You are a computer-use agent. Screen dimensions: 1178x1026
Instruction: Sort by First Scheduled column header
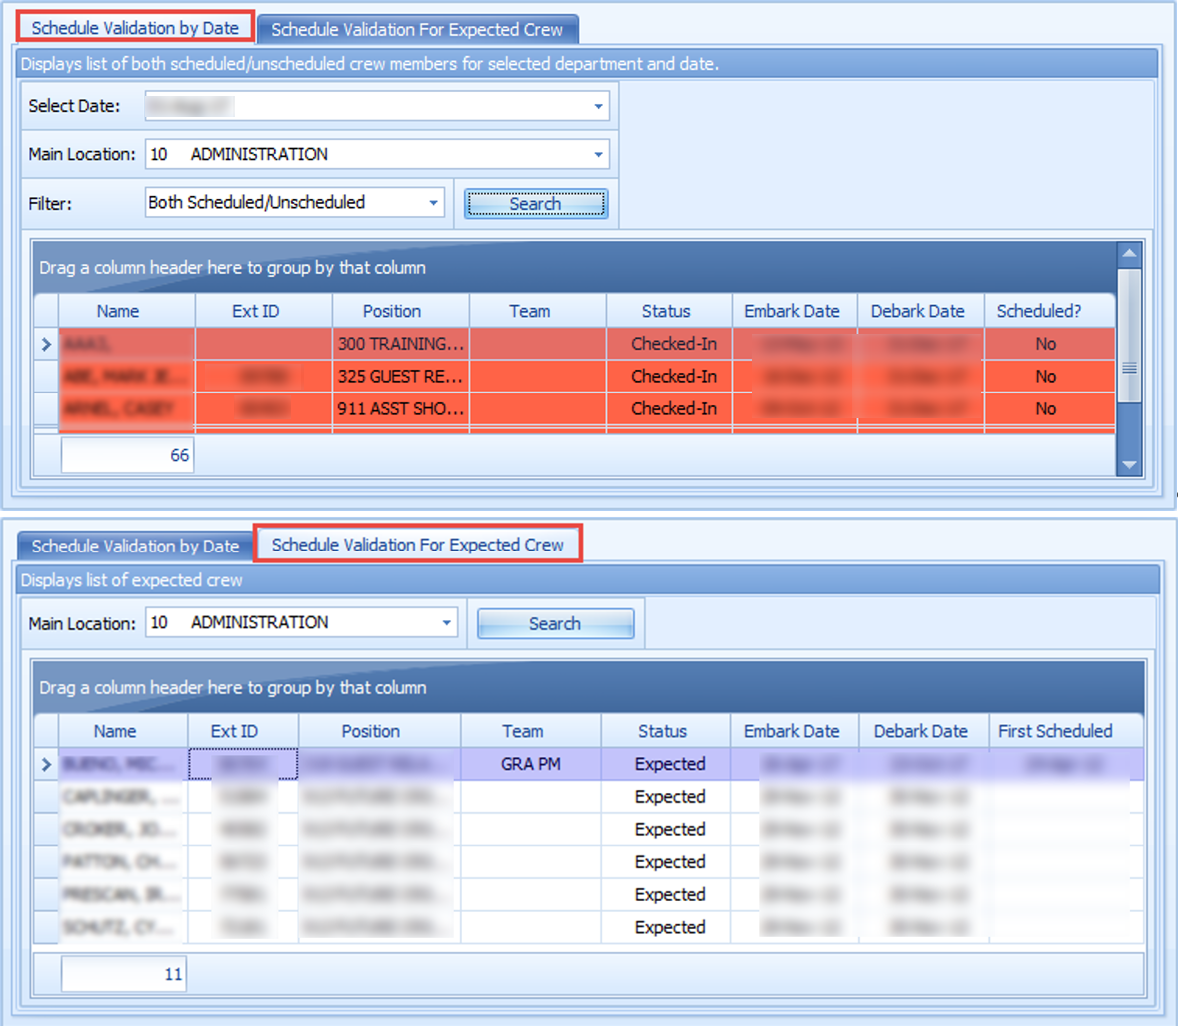click(x=1055, y=731)
